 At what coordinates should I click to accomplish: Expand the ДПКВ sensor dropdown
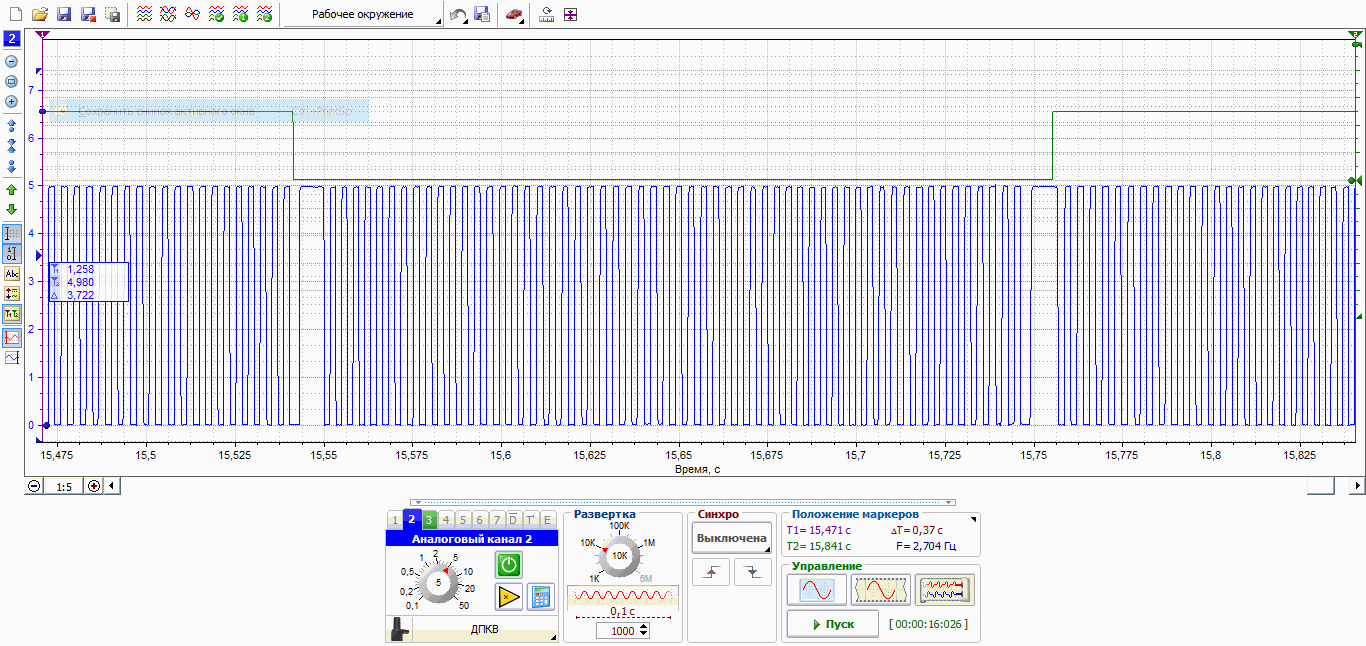pyautogui.click(x=485, y=631)
